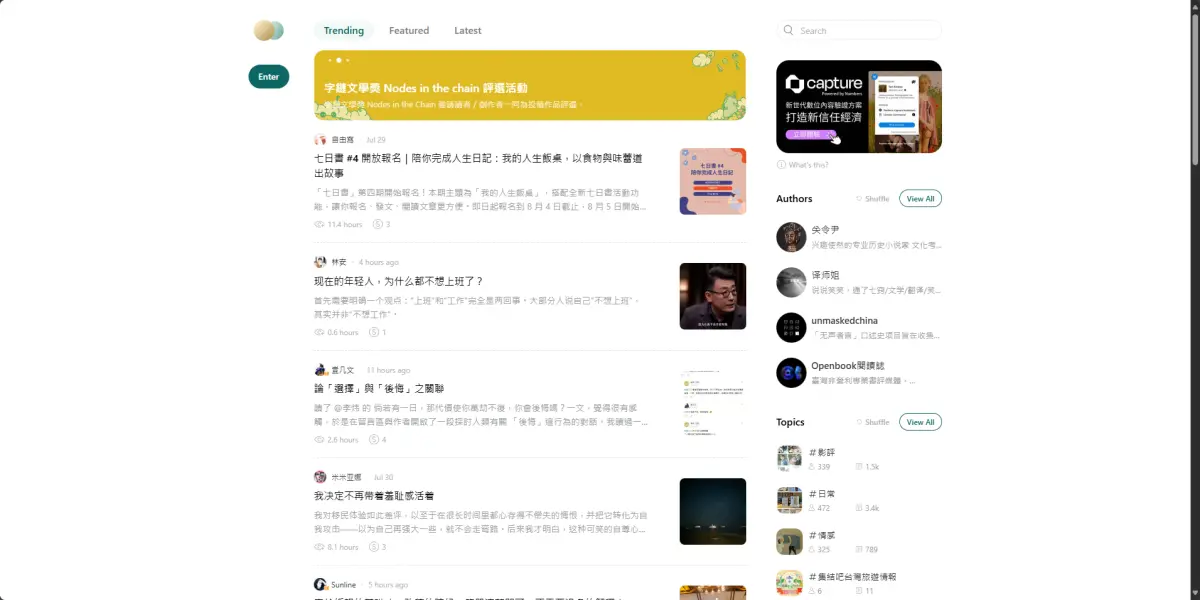
Task: Click the avatar of author 吳令尹
Action: point(791,237)
